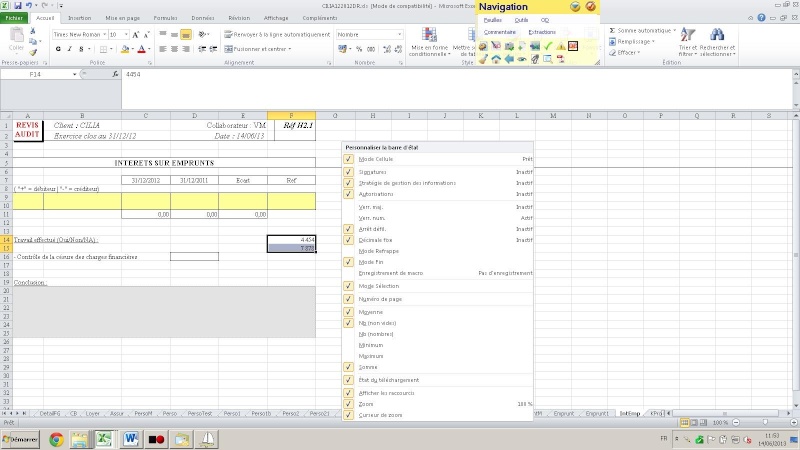Expand Fusionner et centrer dropdown arrow

[290, 49]
